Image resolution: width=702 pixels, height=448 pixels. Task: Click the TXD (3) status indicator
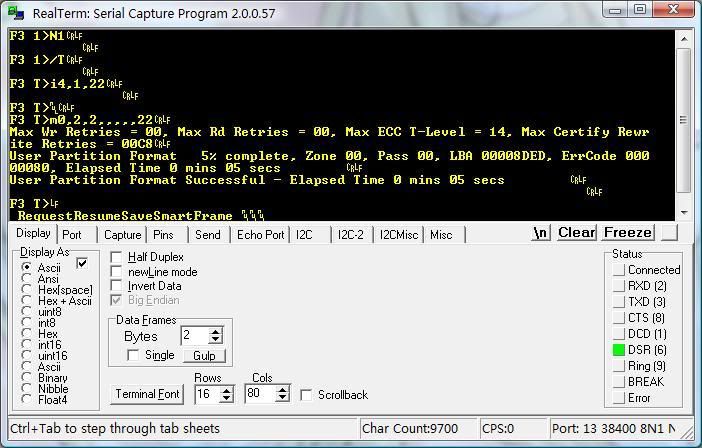pyautogui.click(x=619, y=302)
